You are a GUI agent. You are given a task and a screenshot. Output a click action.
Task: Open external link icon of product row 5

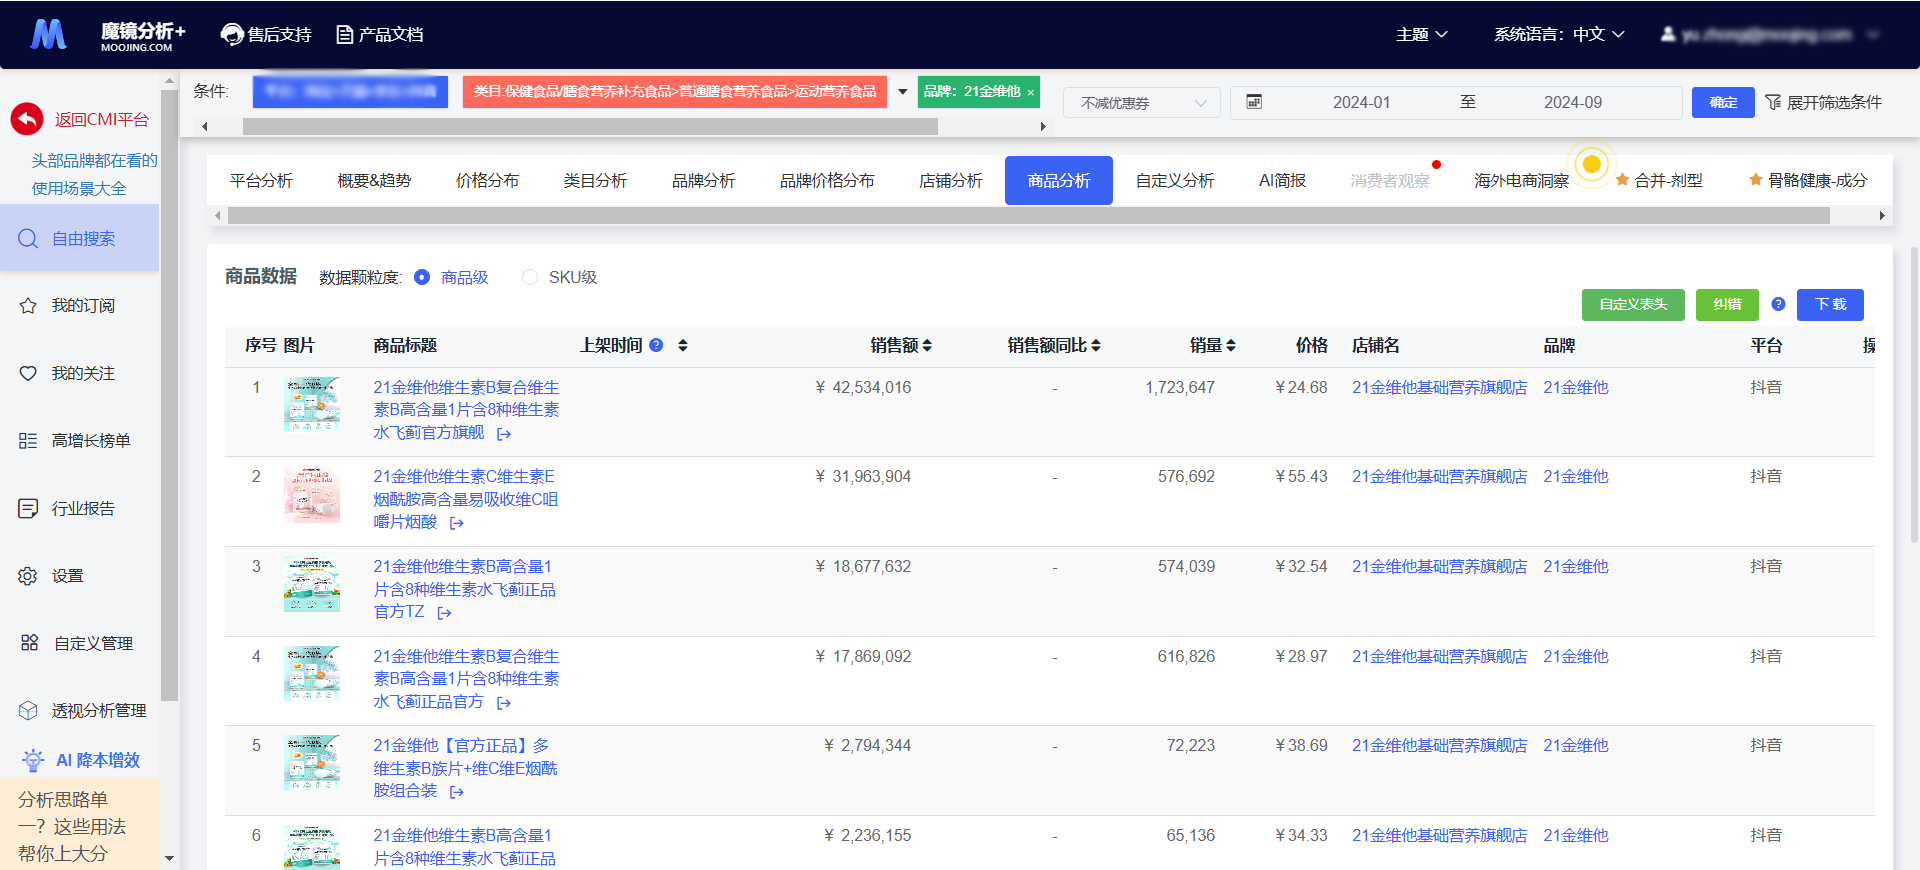click(x=457, y=792)
